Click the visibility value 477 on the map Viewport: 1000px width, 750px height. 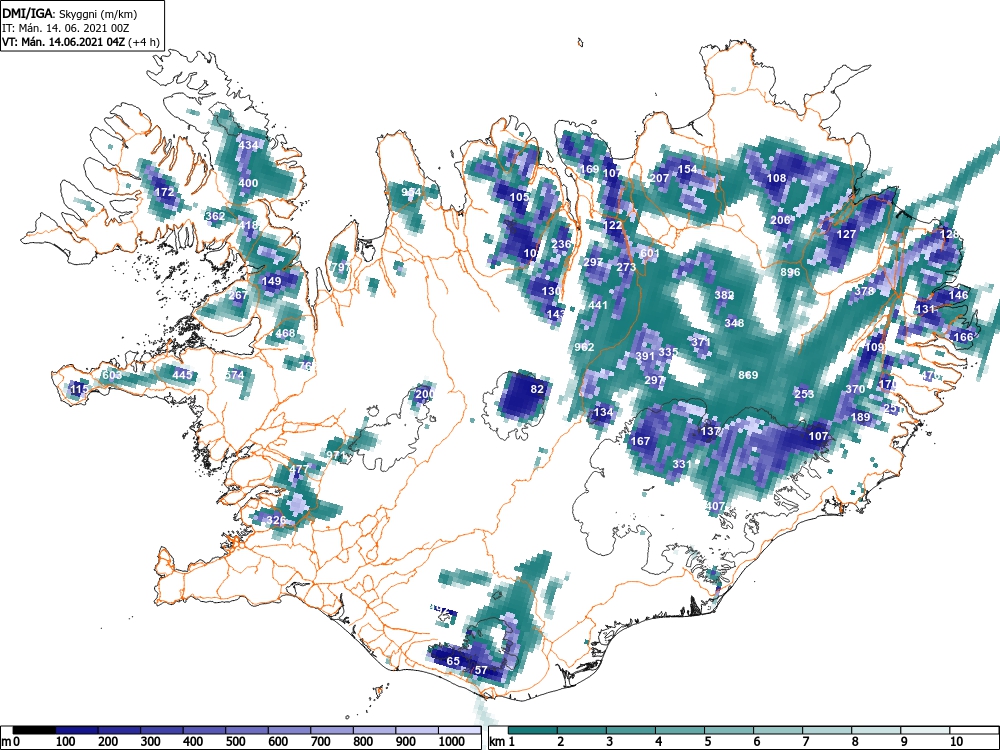[298, 469]
